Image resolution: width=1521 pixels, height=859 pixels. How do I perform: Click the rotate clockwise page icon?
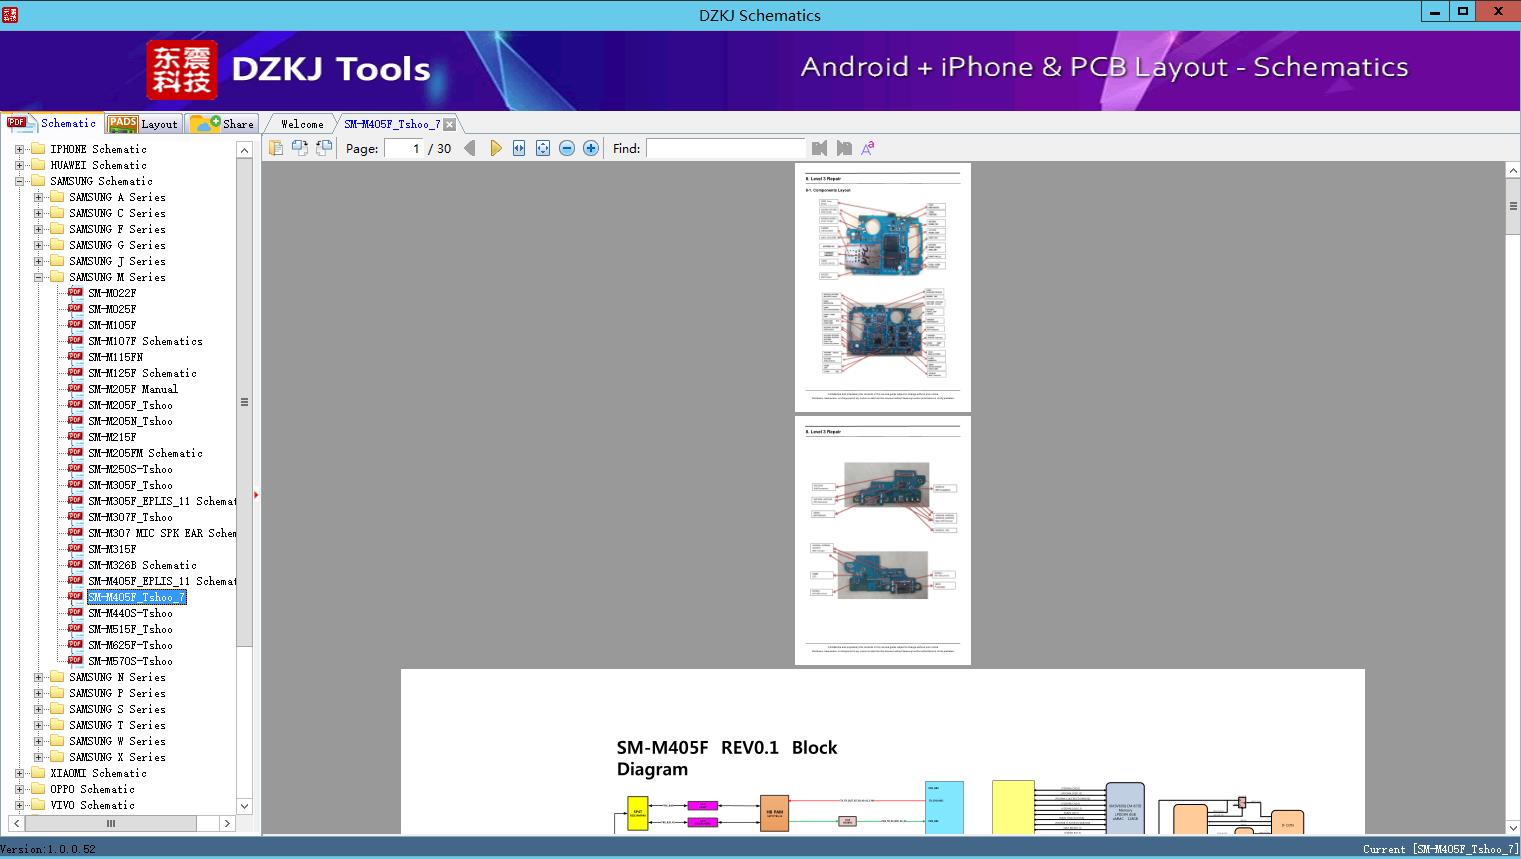tap(324, 148)
